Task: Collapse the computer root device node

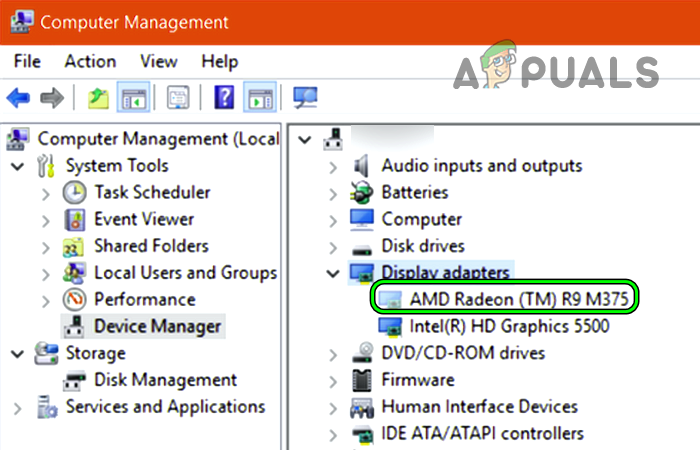Action: [x=305, y=140]
